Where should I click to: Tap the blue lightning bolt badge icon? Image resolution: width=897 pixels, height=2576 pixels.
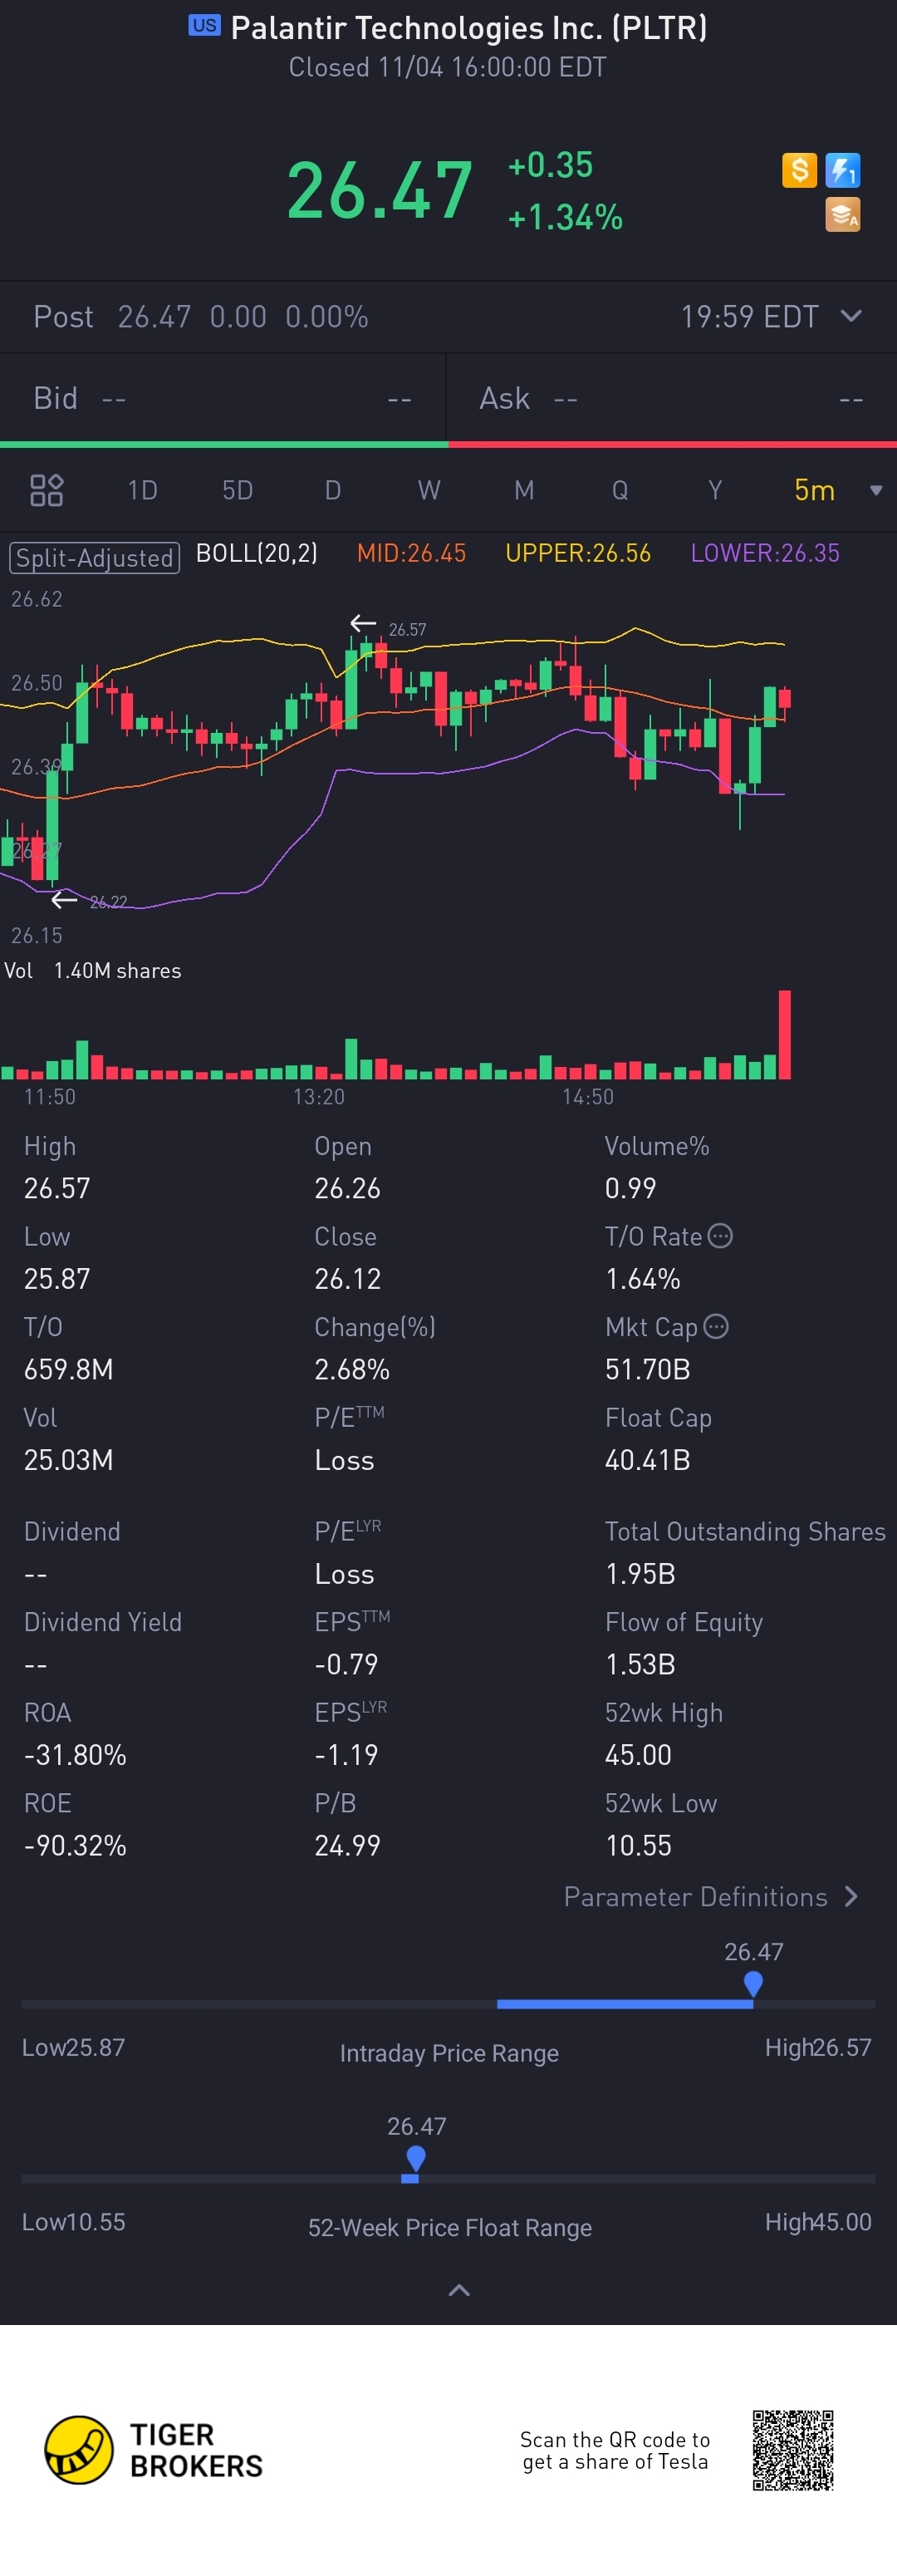click(x=843, y=170)
